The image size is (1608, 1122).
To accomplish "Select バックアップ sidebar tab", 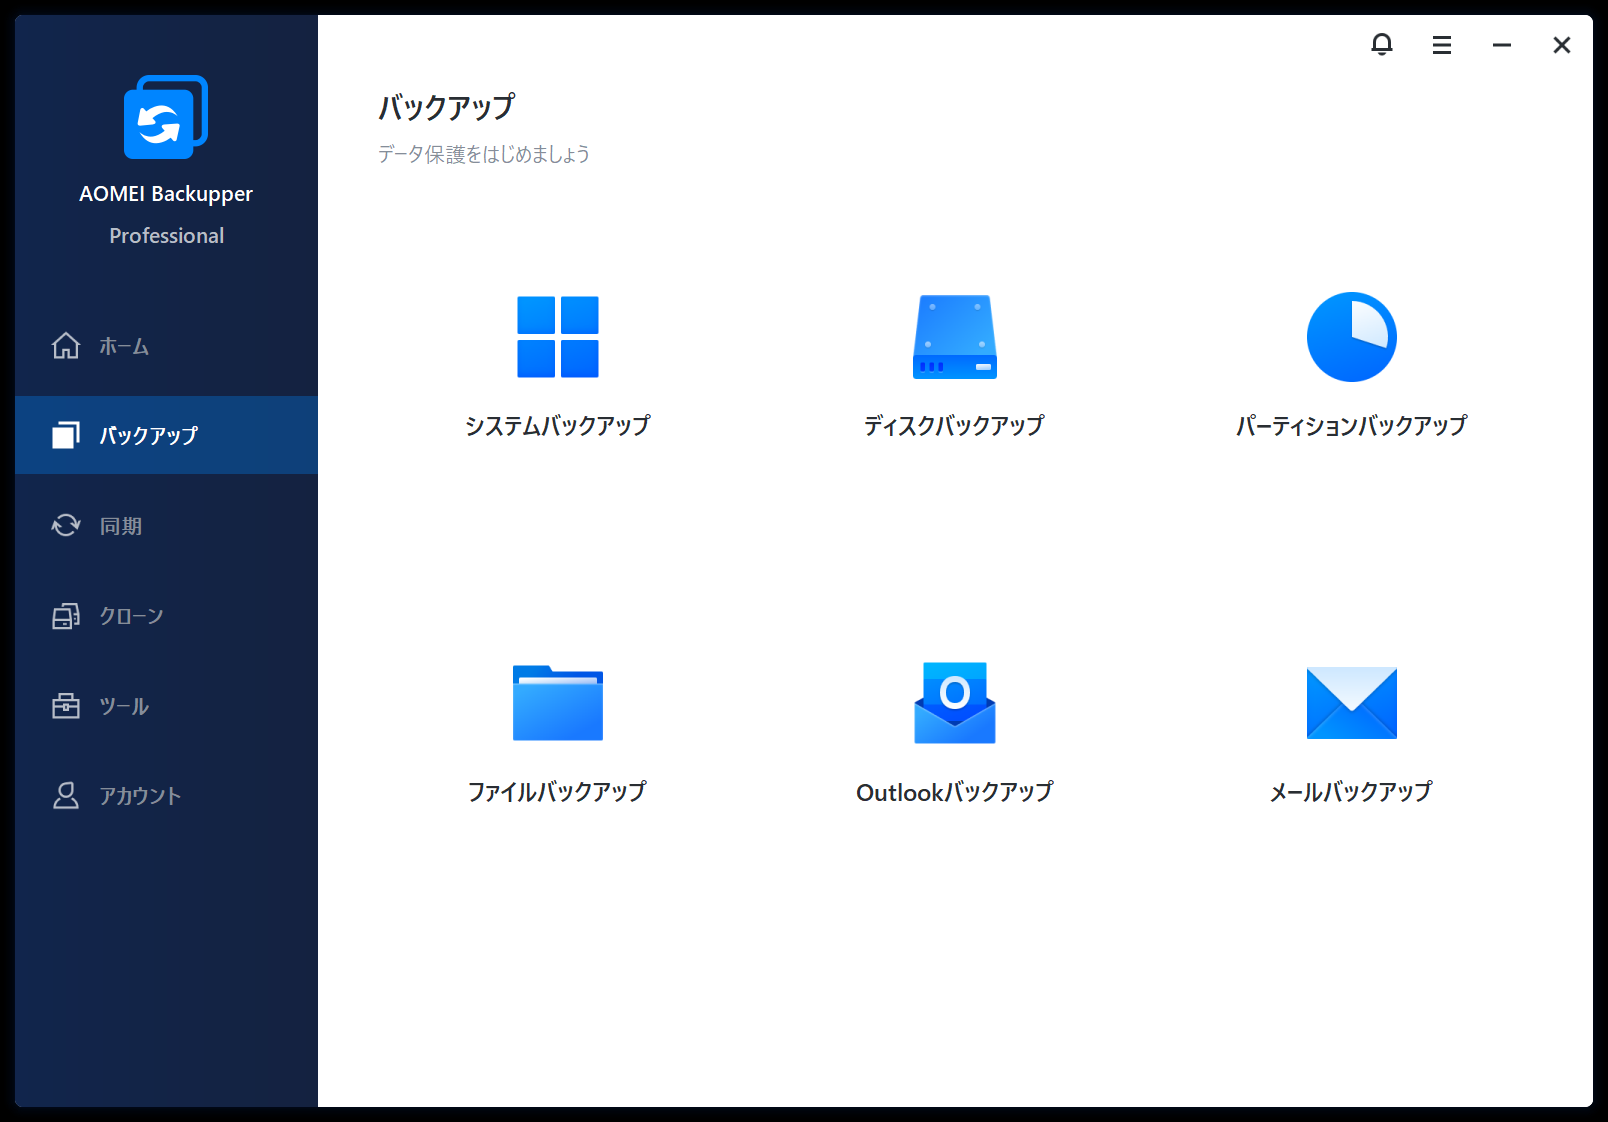I will click(148, 435).
